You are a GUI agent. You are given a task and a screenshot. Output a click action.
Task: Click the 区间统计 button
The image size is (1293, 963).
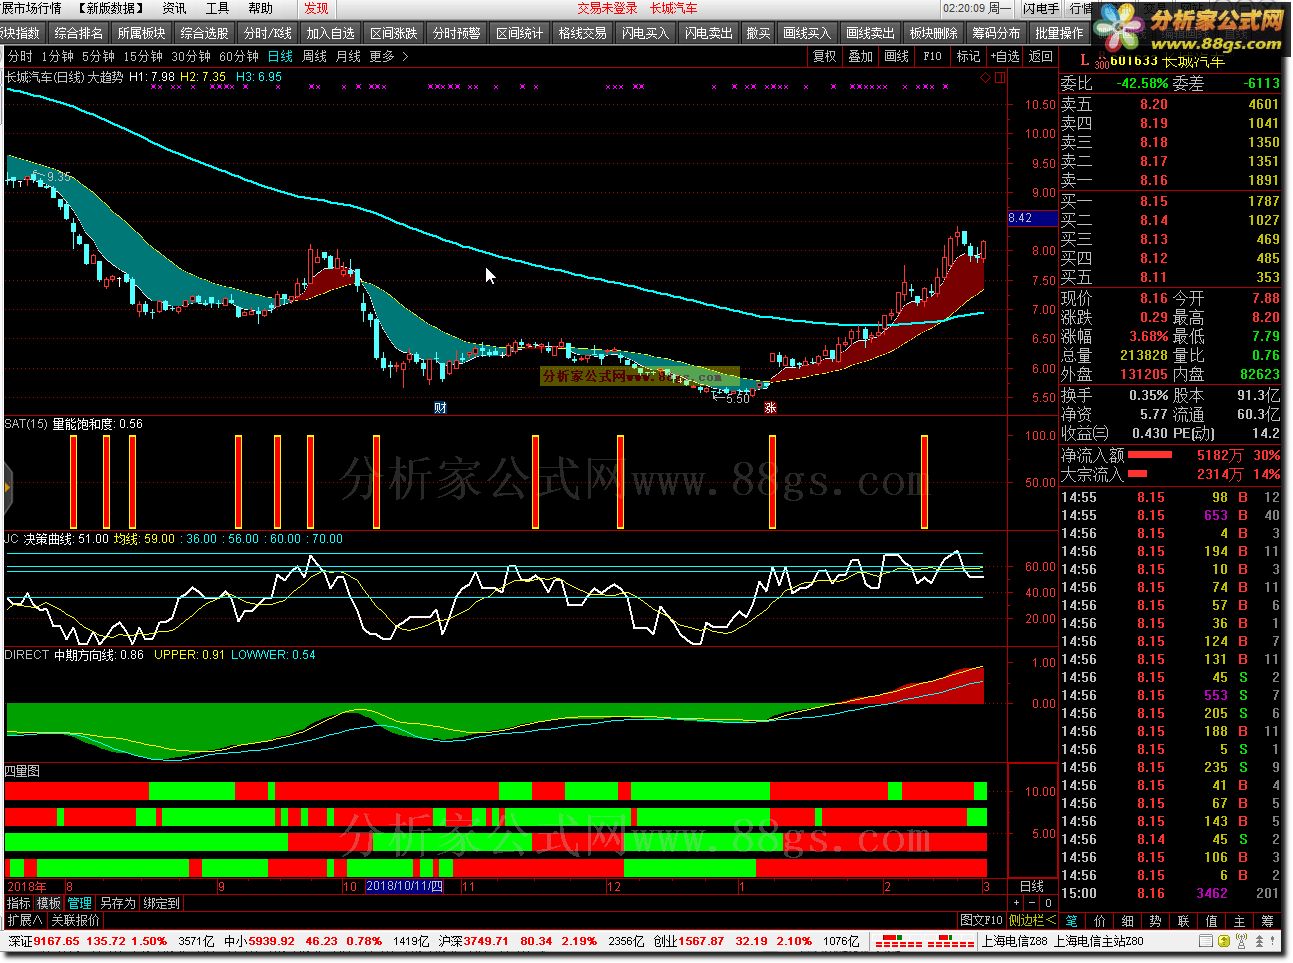tap(519, 33)
